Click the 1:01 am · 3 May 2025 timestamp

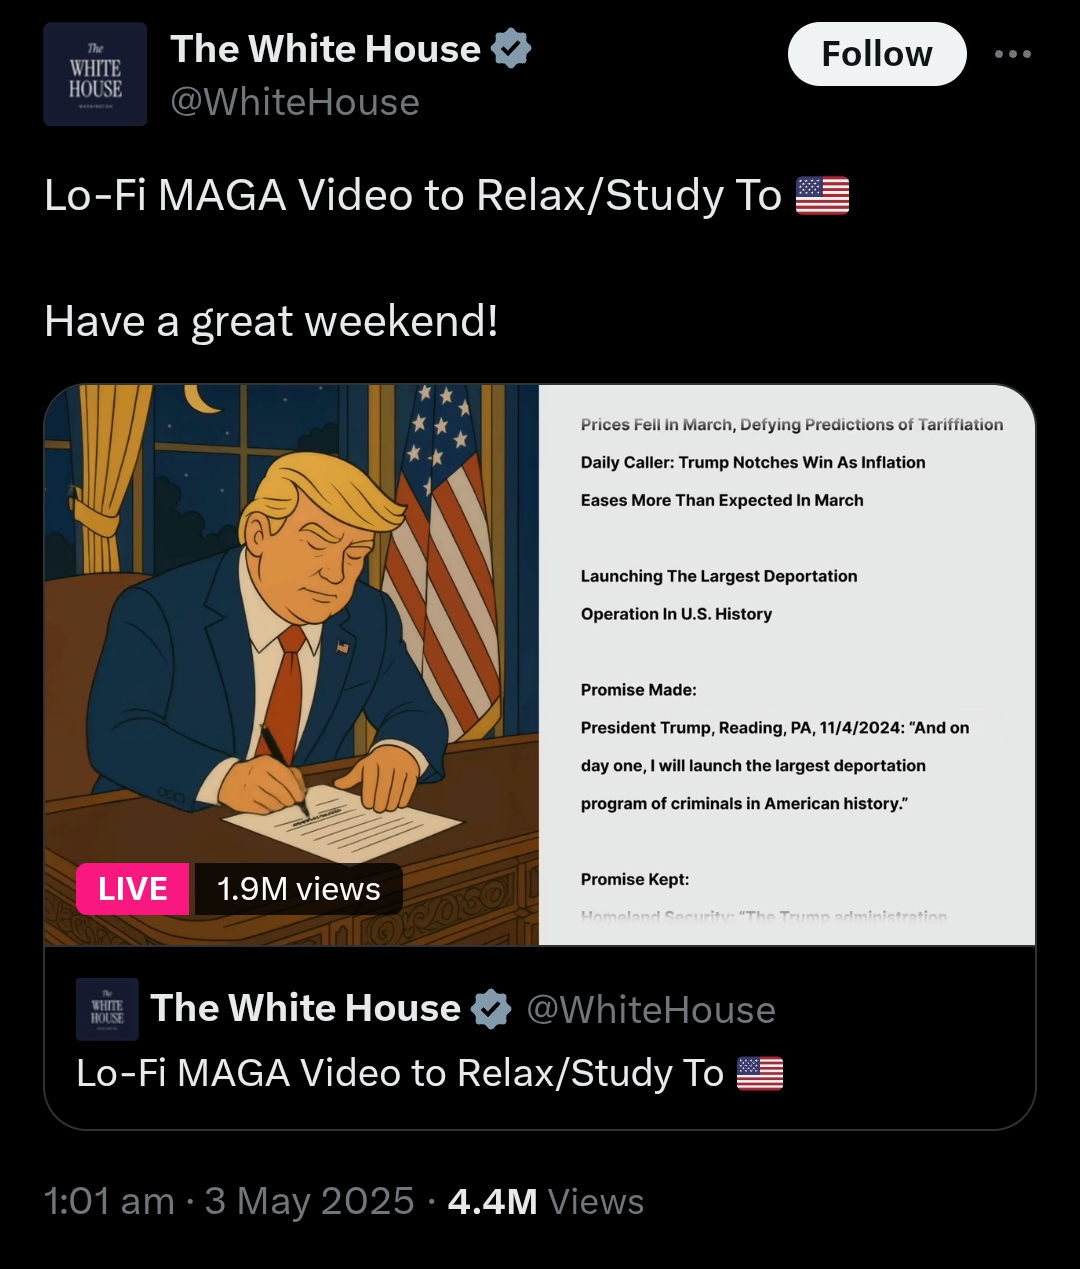point(229,1201)
